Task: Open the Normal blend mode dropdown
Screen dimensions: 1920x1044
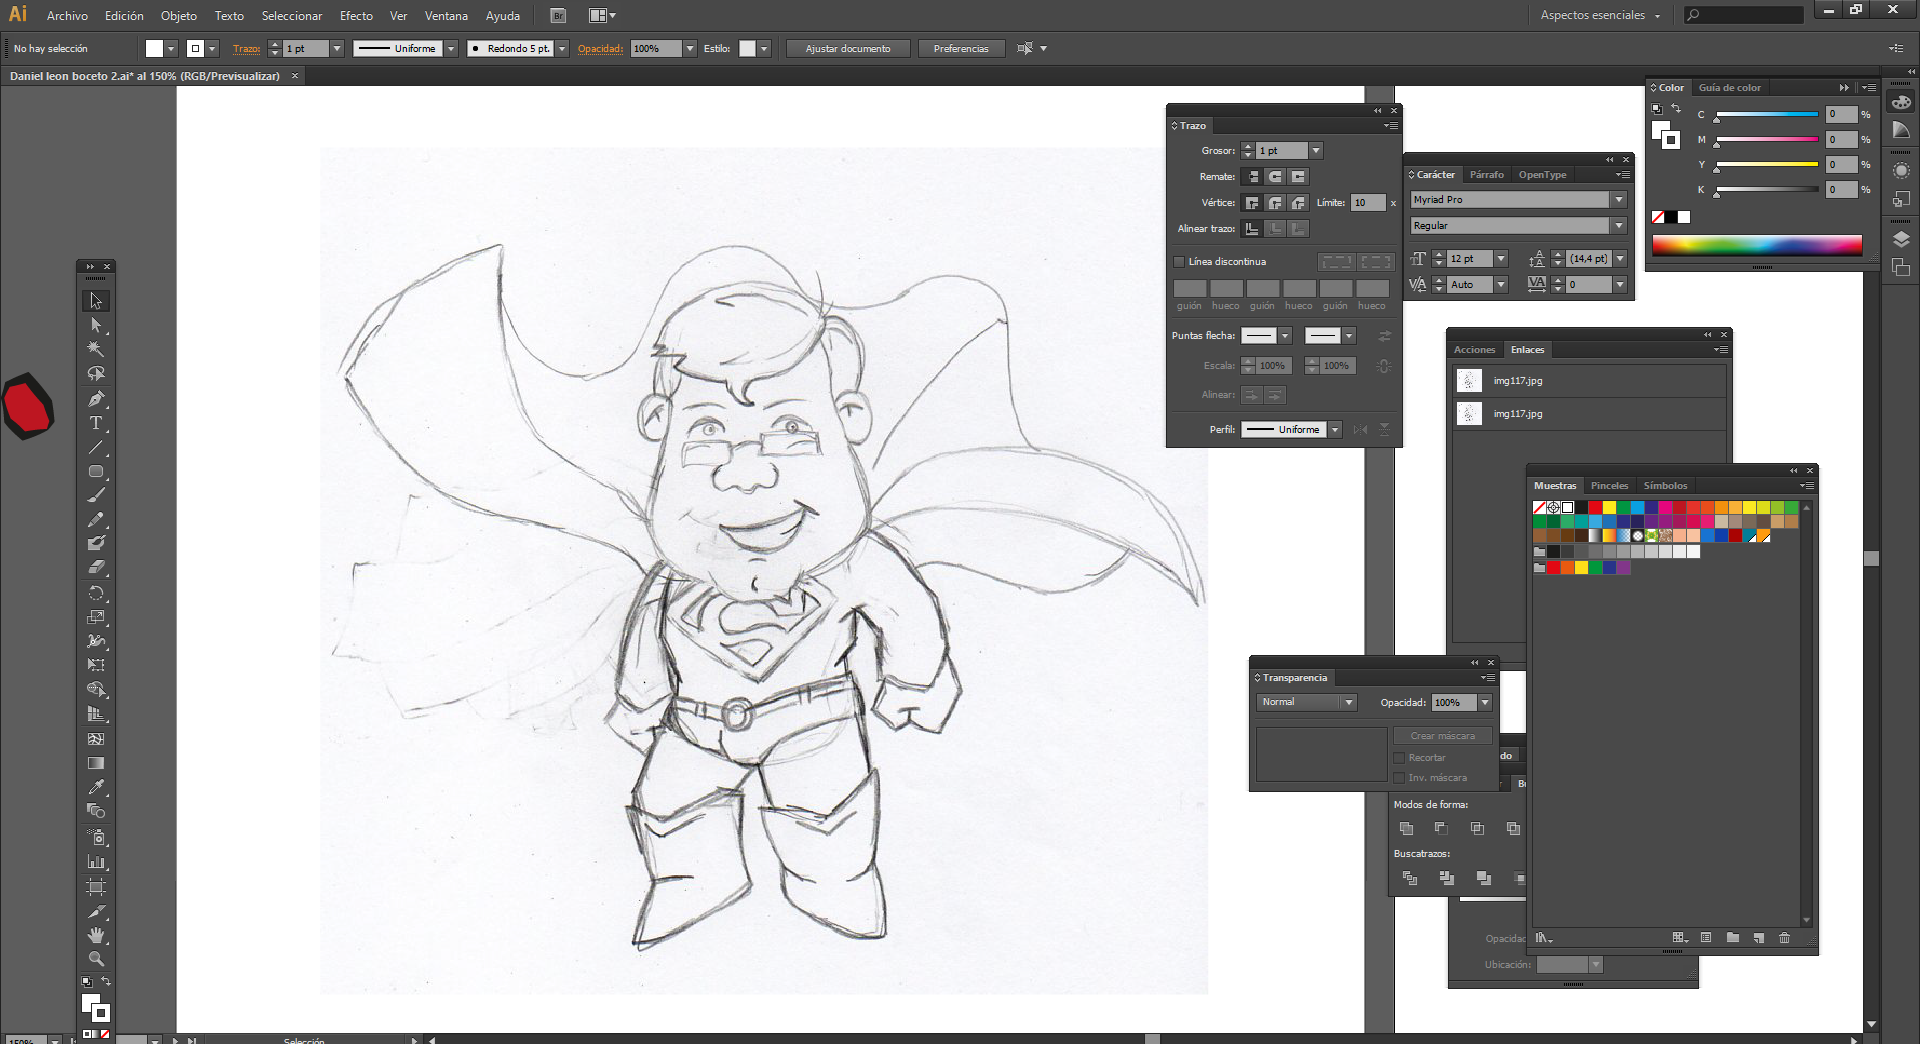Action: (1349, 703)
